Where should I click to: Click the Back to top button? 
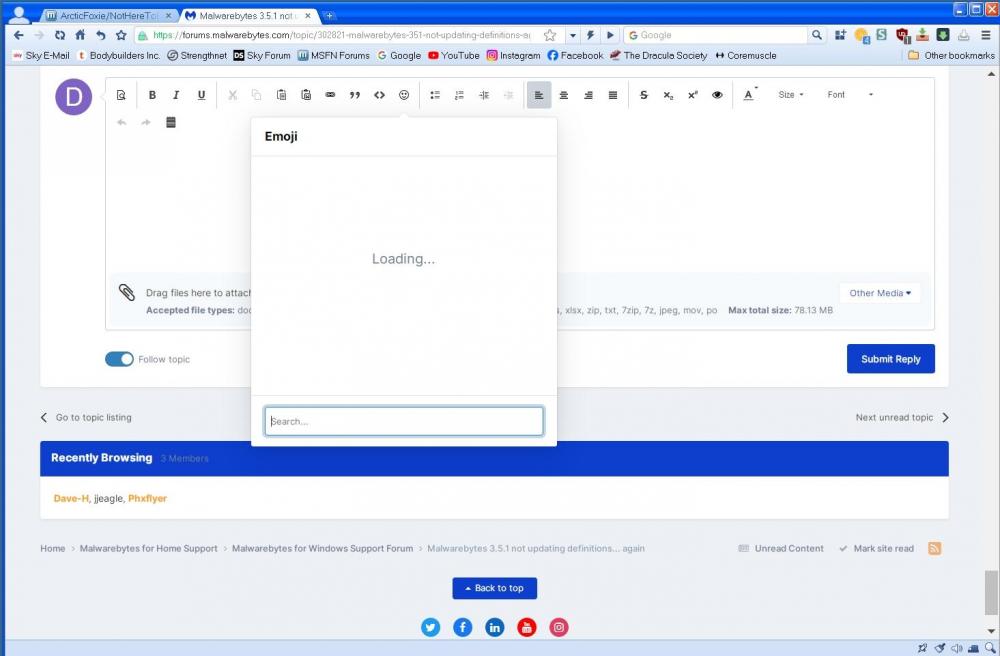pos(494,588)
